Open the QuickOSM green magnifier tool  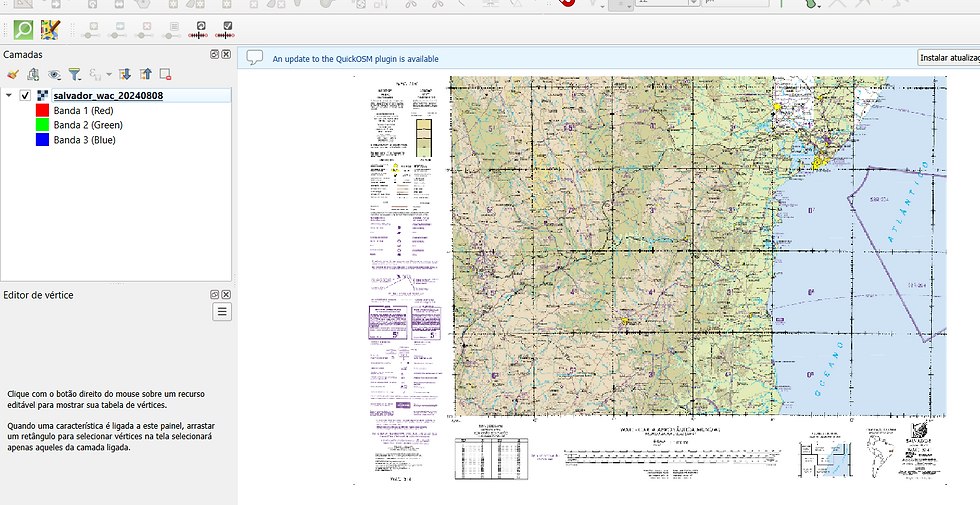click(24, 29)
